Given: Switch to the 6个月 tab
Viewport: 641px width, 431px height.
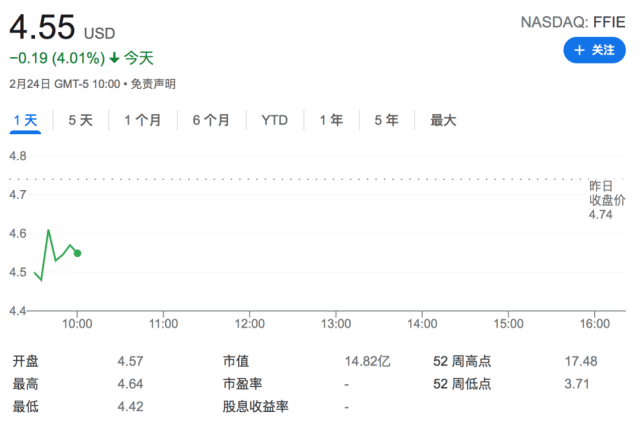Looking at the screenshot, I should [x=210, y=120].
